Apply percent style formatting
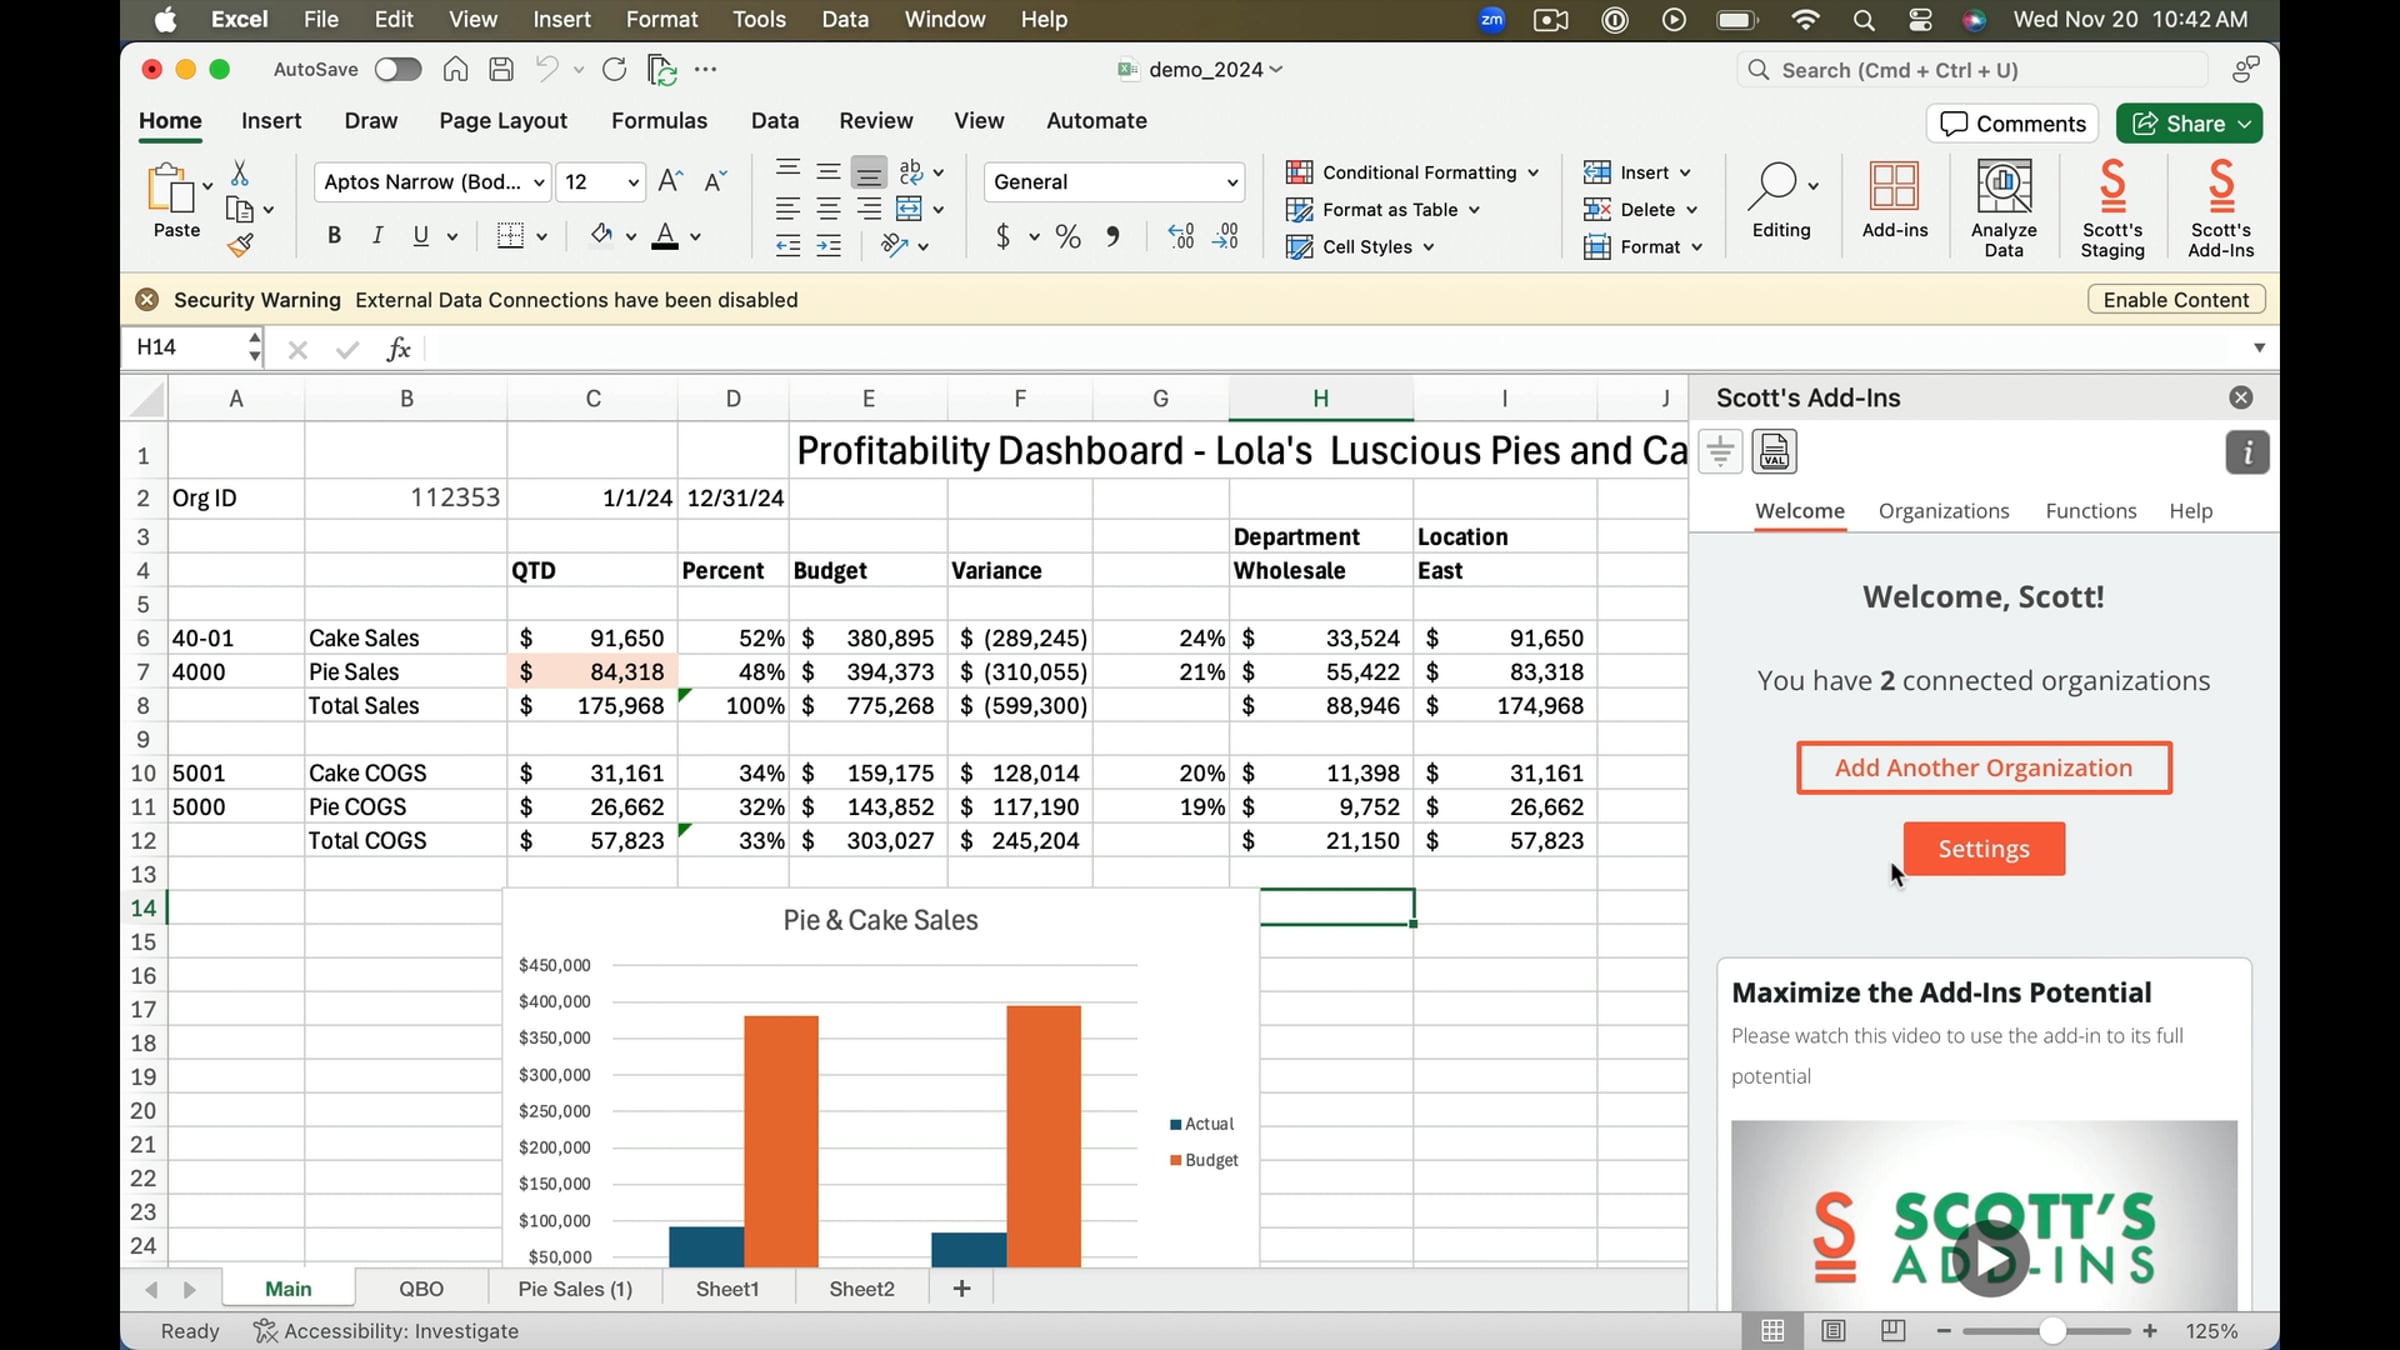2400x1350 pixels. [x=1067, y=237]
